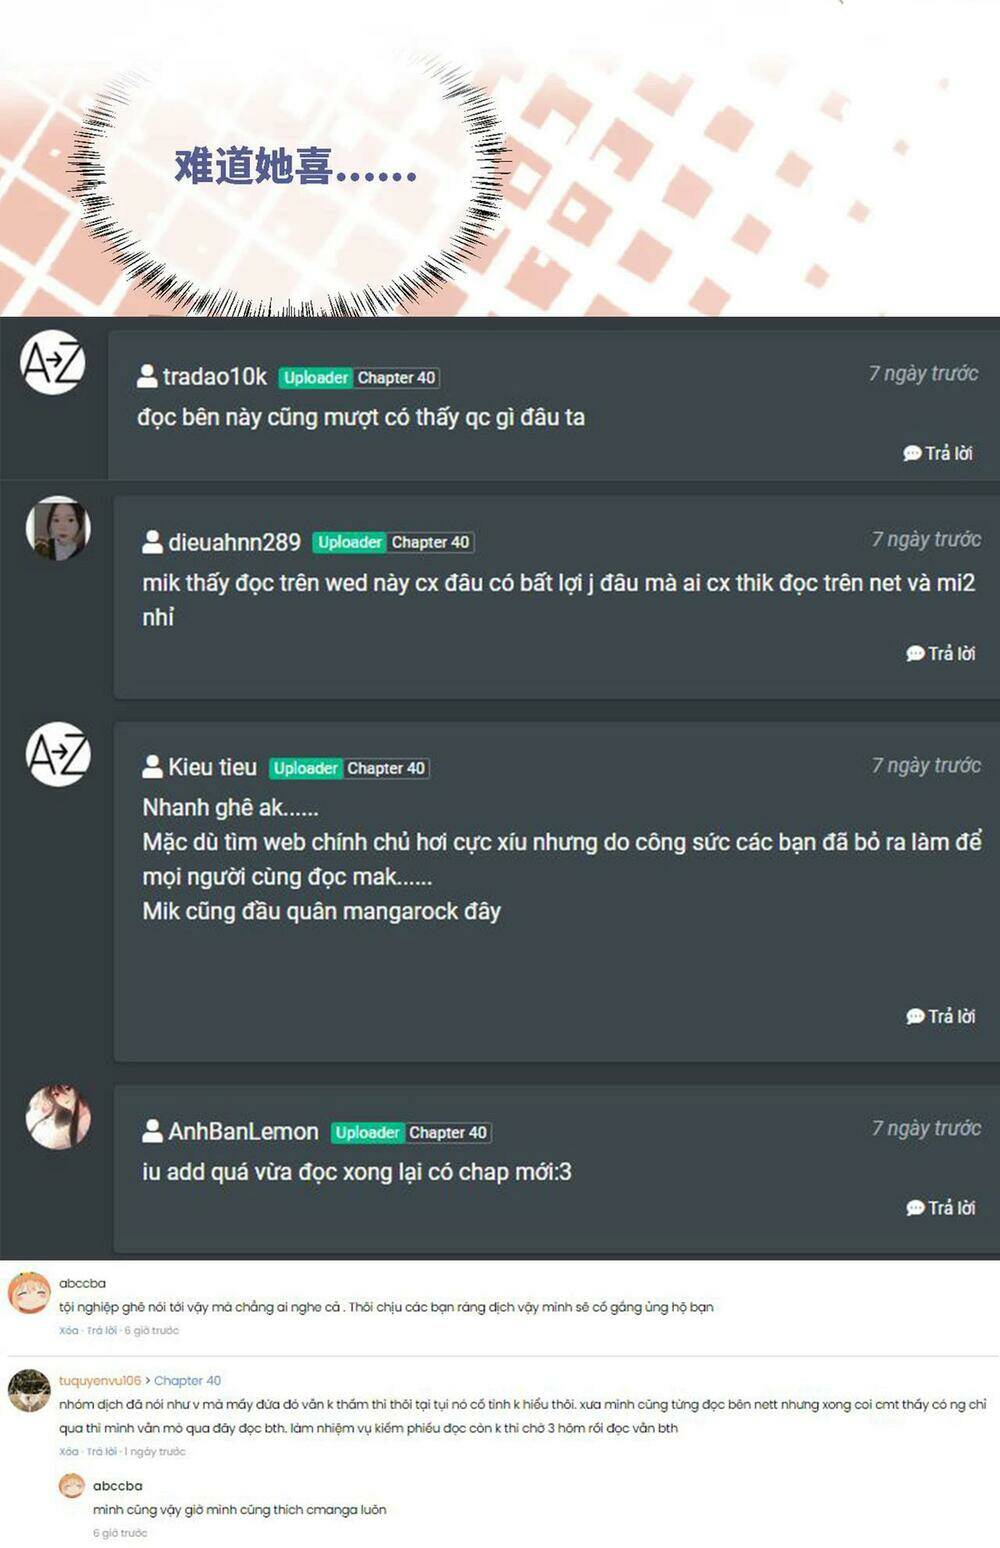Click user icon beside Kieu tieu
This screenshot has height=1548, width=1000.
click(x=152, y=767)
